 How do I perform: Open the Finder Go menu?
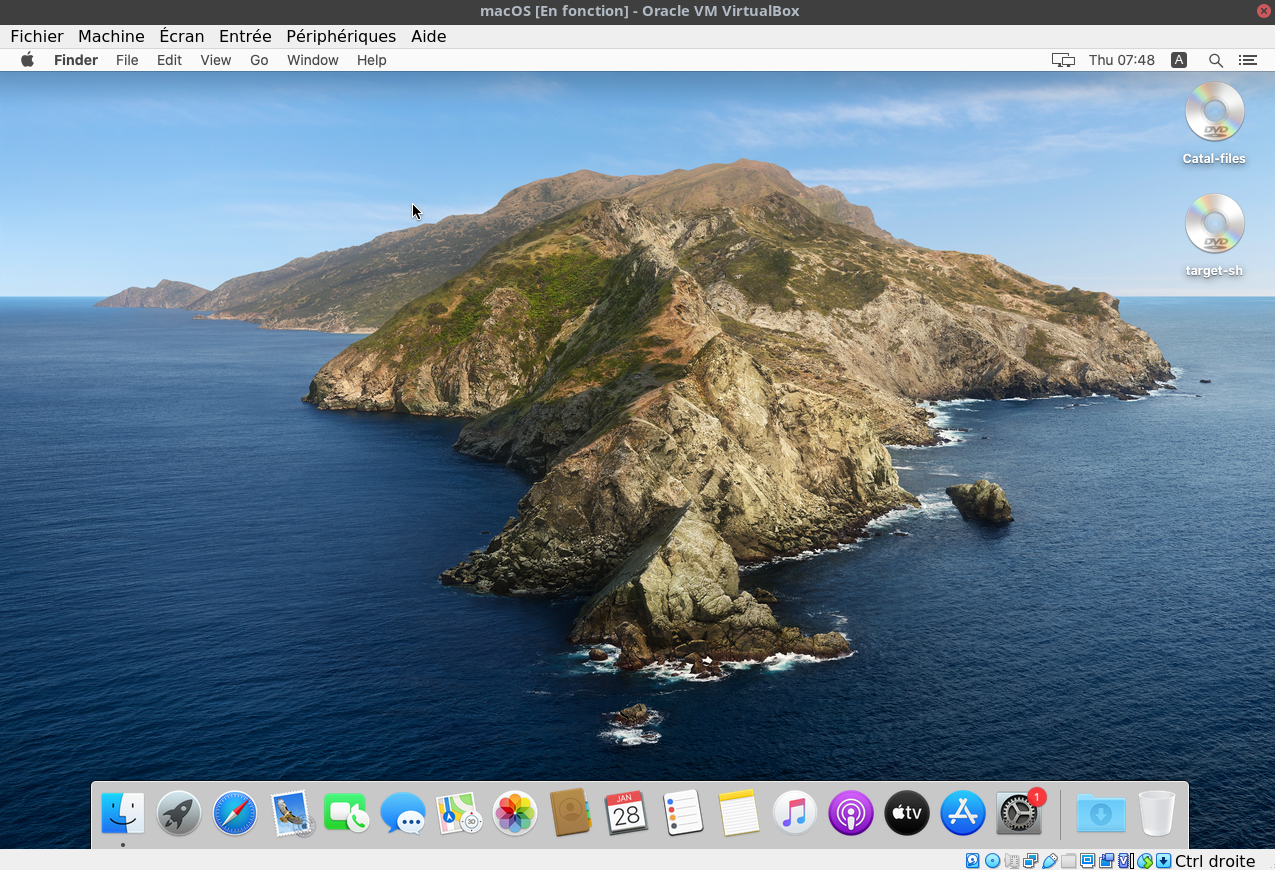point(259,60)
